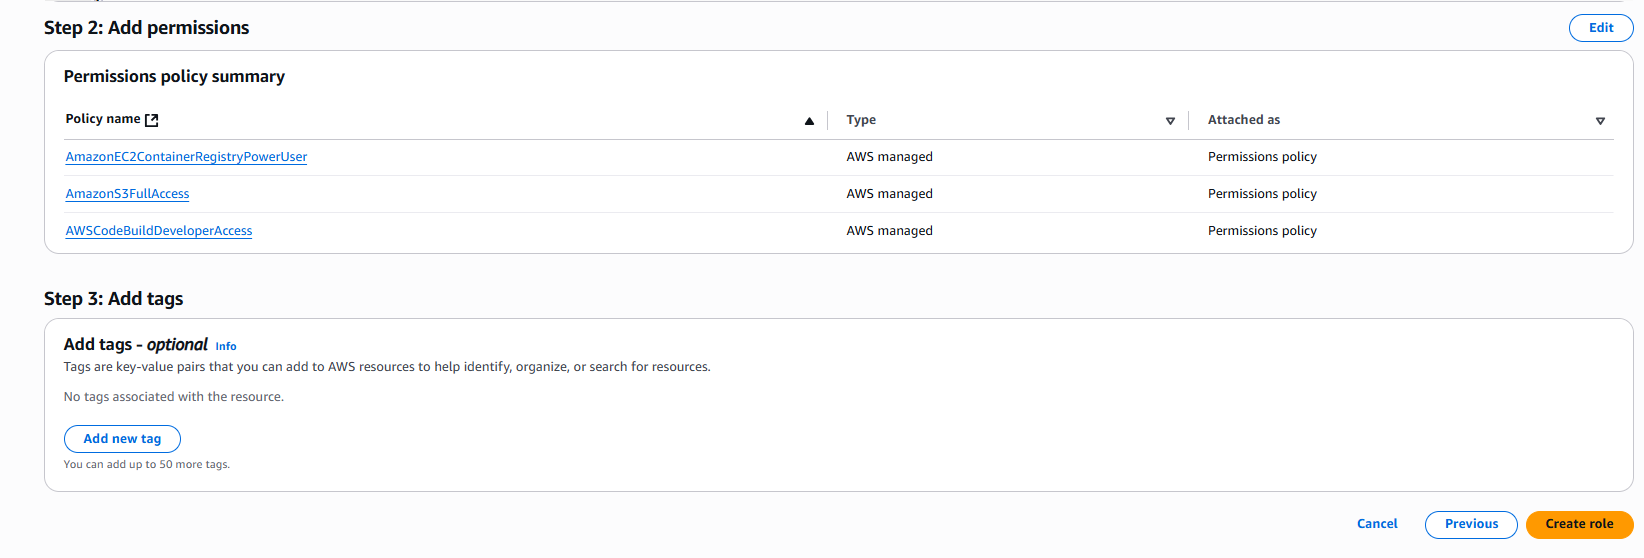
Task: Open the AmazonS3FullAccess policy link
Action: [x=127, y=194]
